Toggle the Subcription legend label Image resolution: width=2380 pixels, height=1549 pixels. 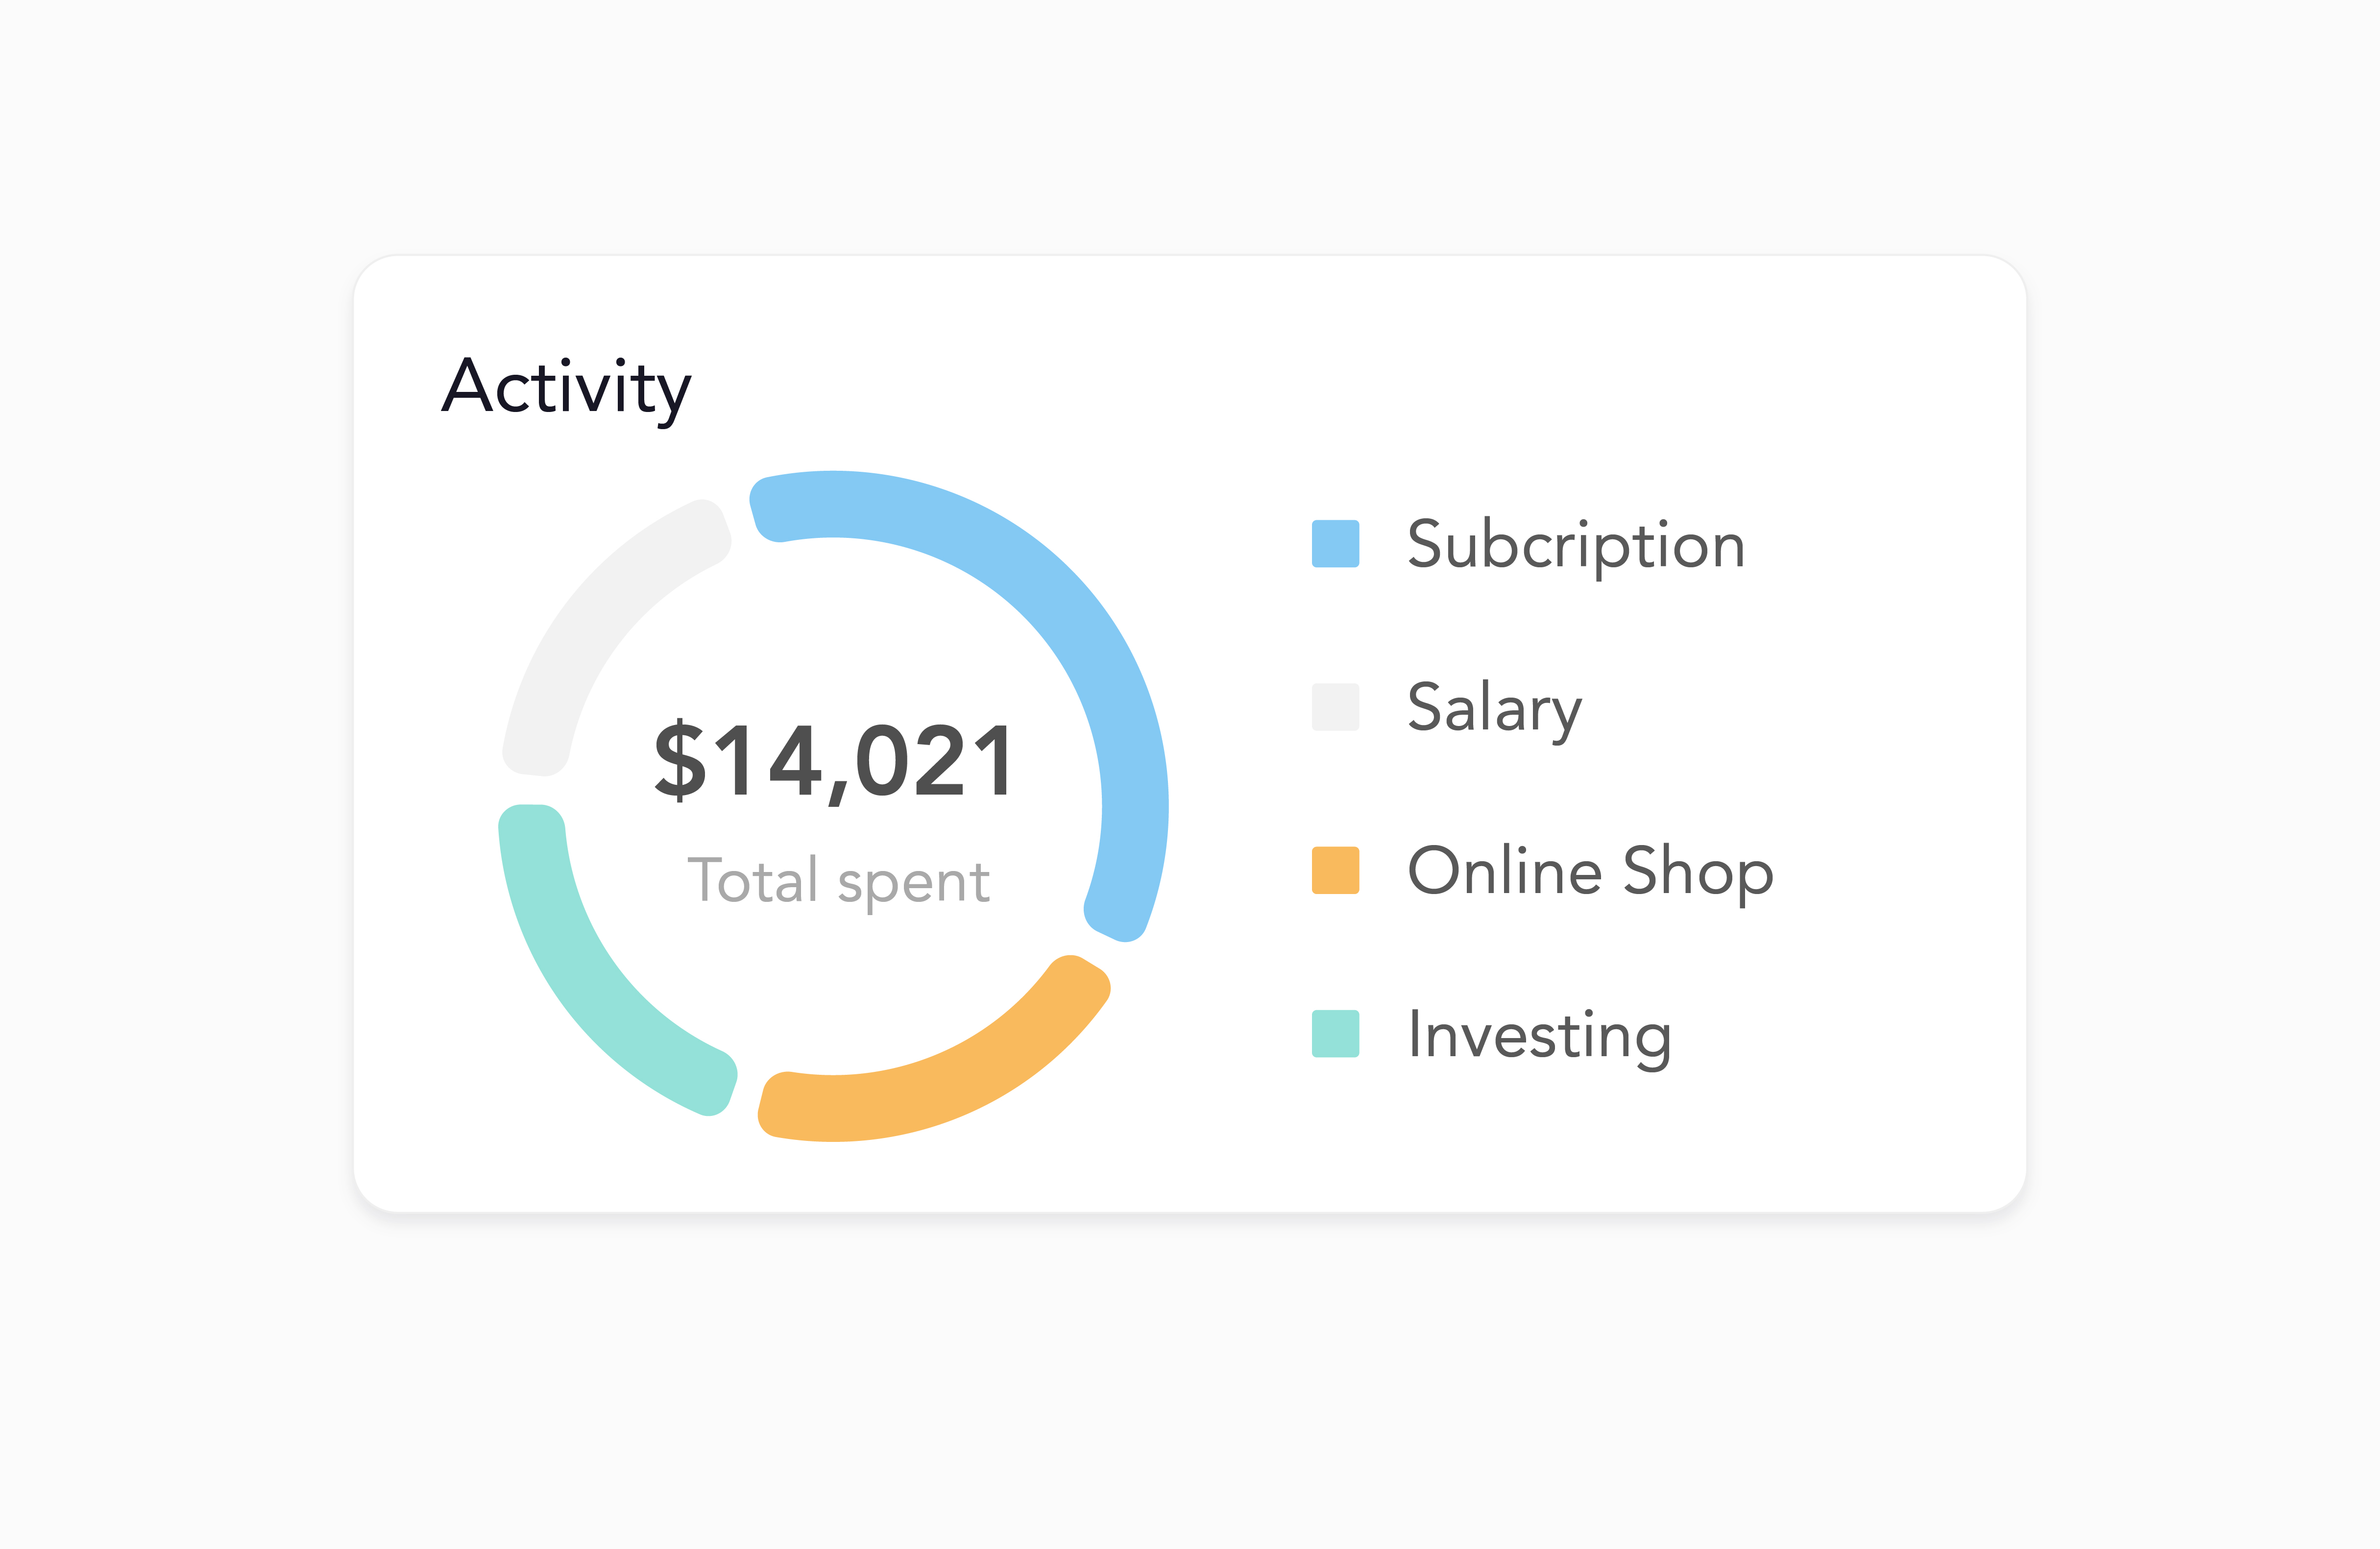[1576, 546]
